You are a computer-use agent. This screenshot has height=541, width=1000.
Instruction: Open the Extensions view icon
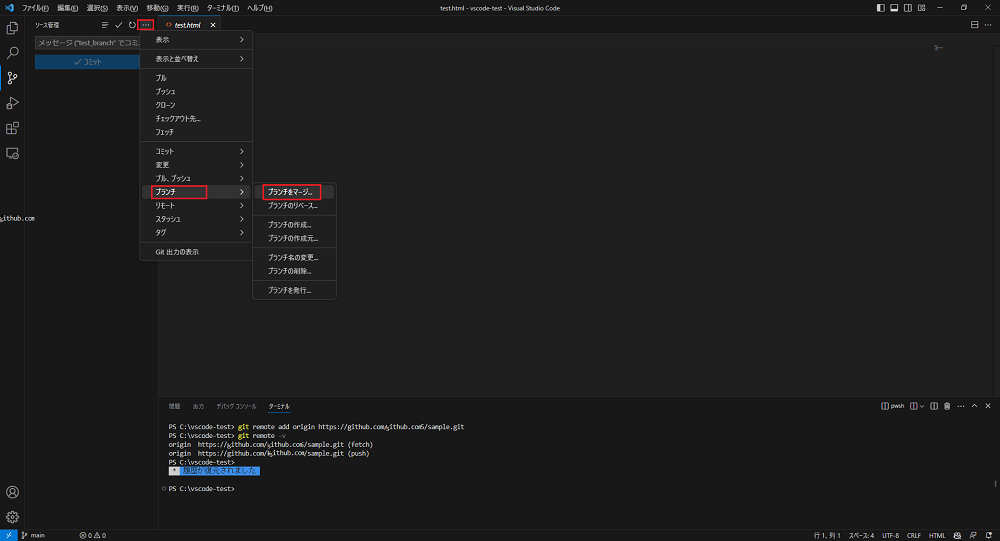[x=12, y=128]
